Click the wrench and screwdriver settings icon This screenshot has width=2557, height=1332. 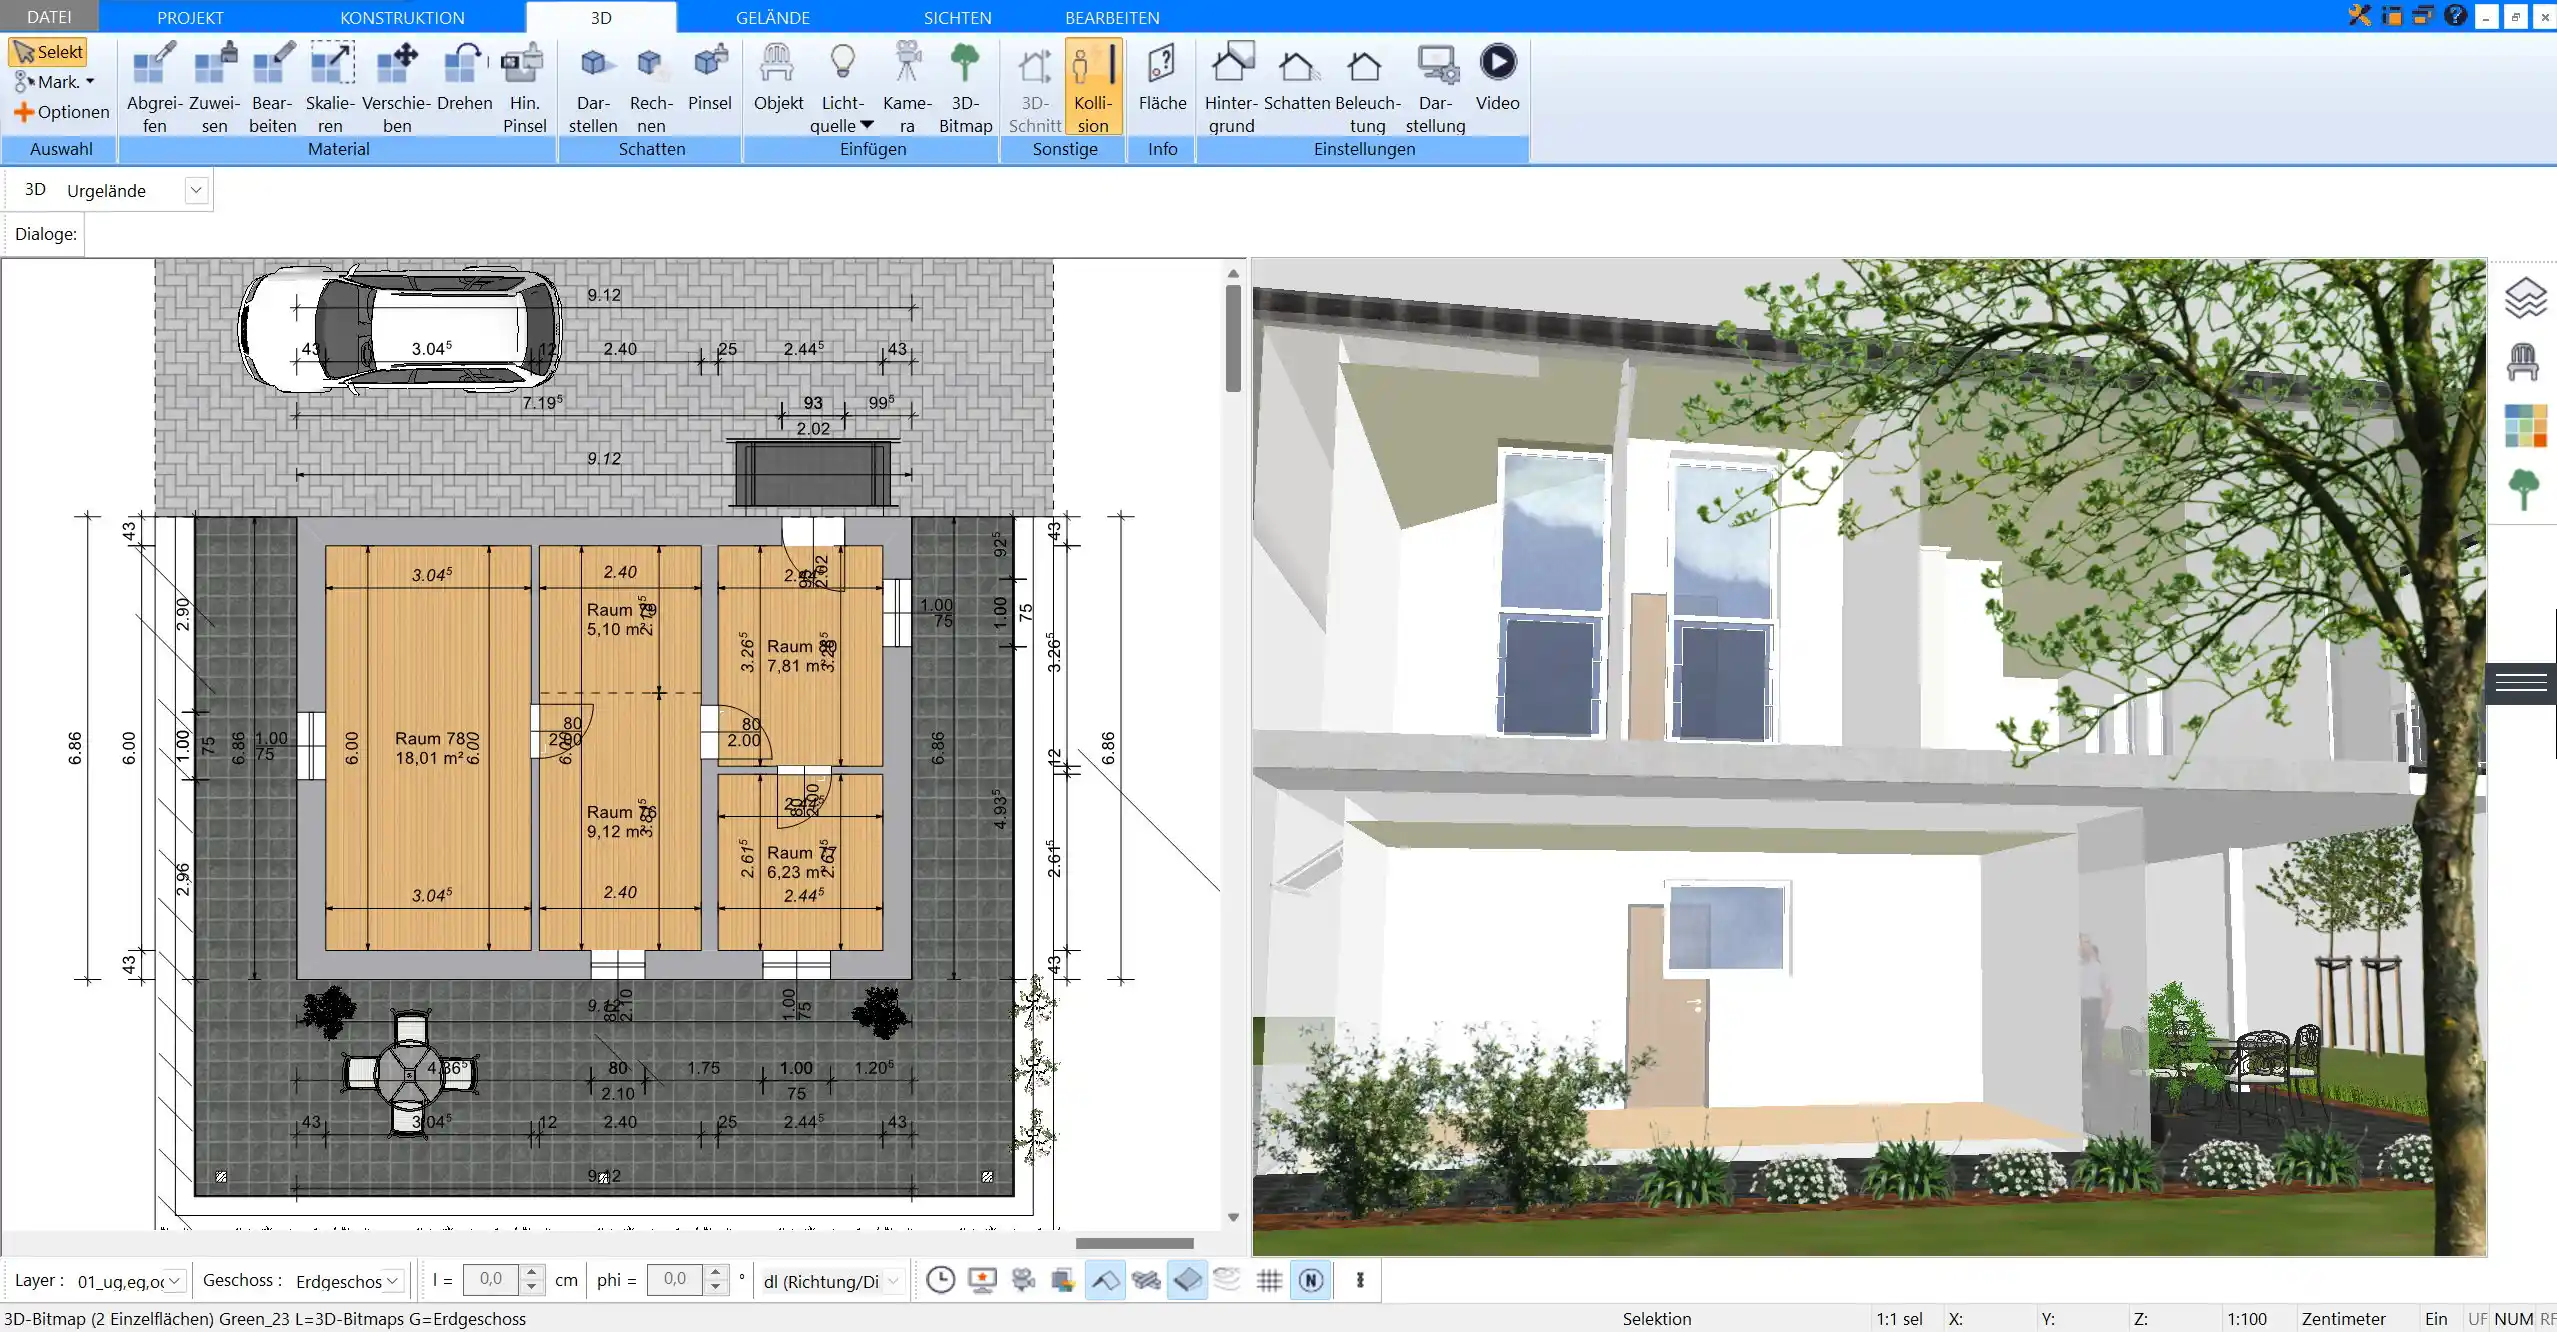[2360, 16]
